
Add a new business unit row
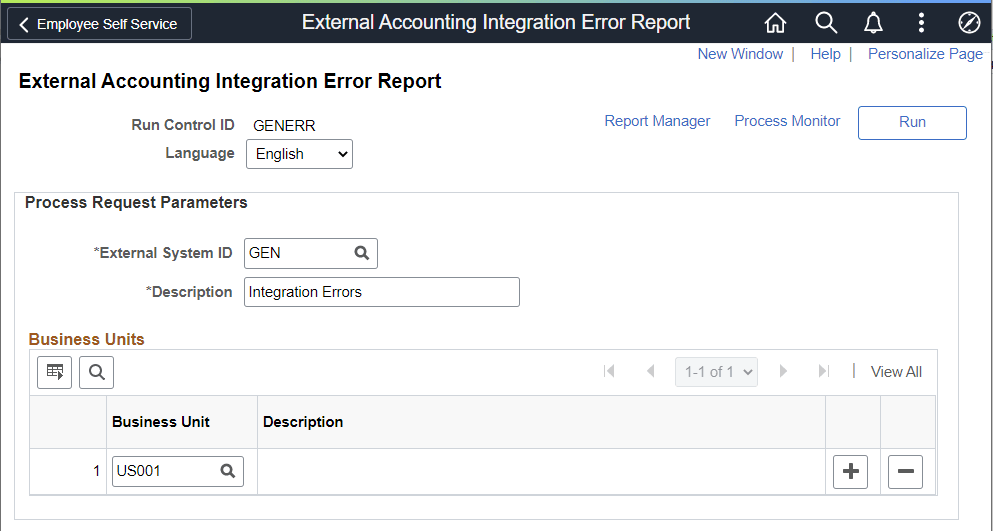[x=850, y=471]
